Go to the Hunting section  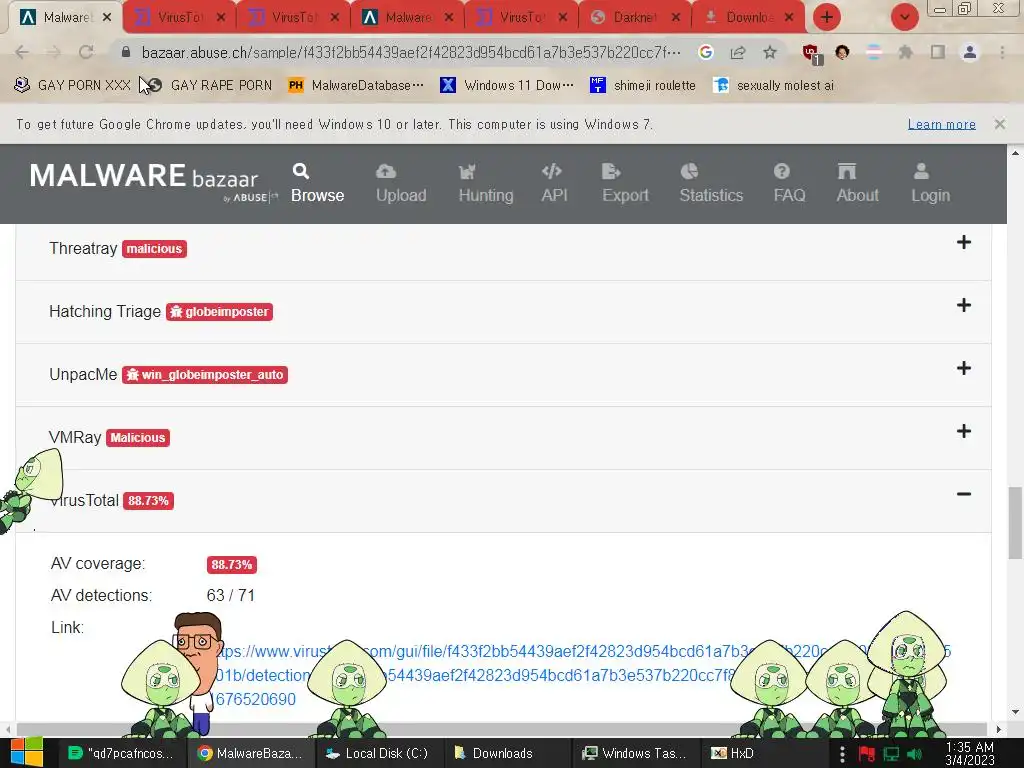485,184
